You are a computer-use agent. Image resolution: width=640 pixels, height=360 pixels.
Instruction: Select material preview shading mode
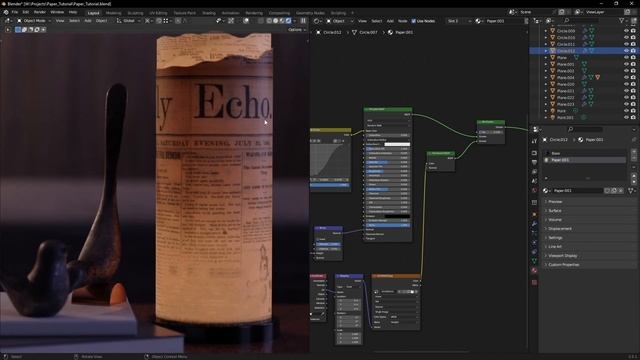pyautogui.click(x=282, y=20)
